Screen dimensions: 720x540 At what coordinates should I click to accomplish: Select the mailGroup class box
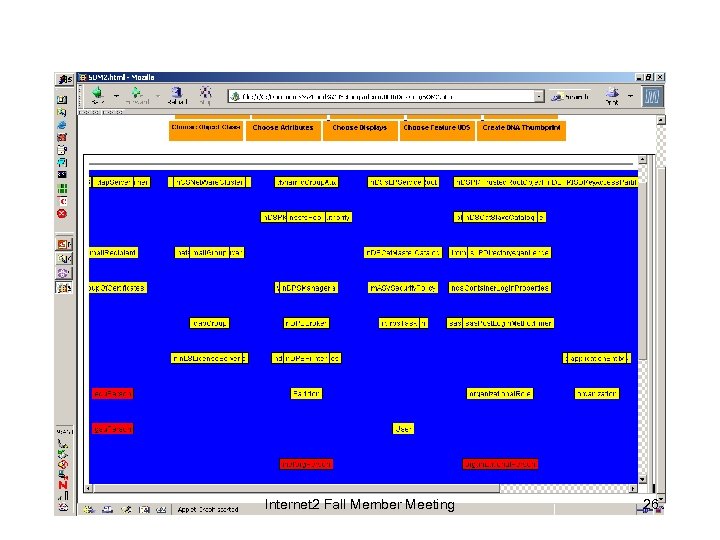[209, 253]
